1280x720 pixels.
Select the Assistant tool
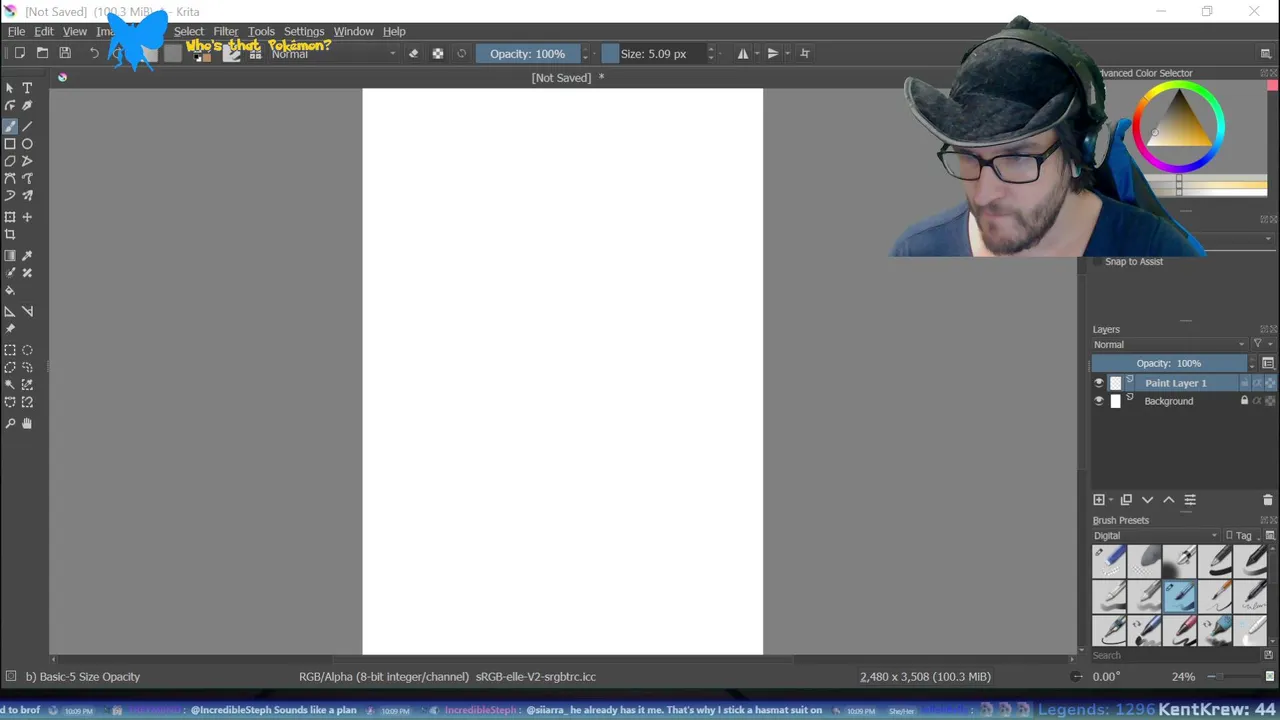pos(10,312)
